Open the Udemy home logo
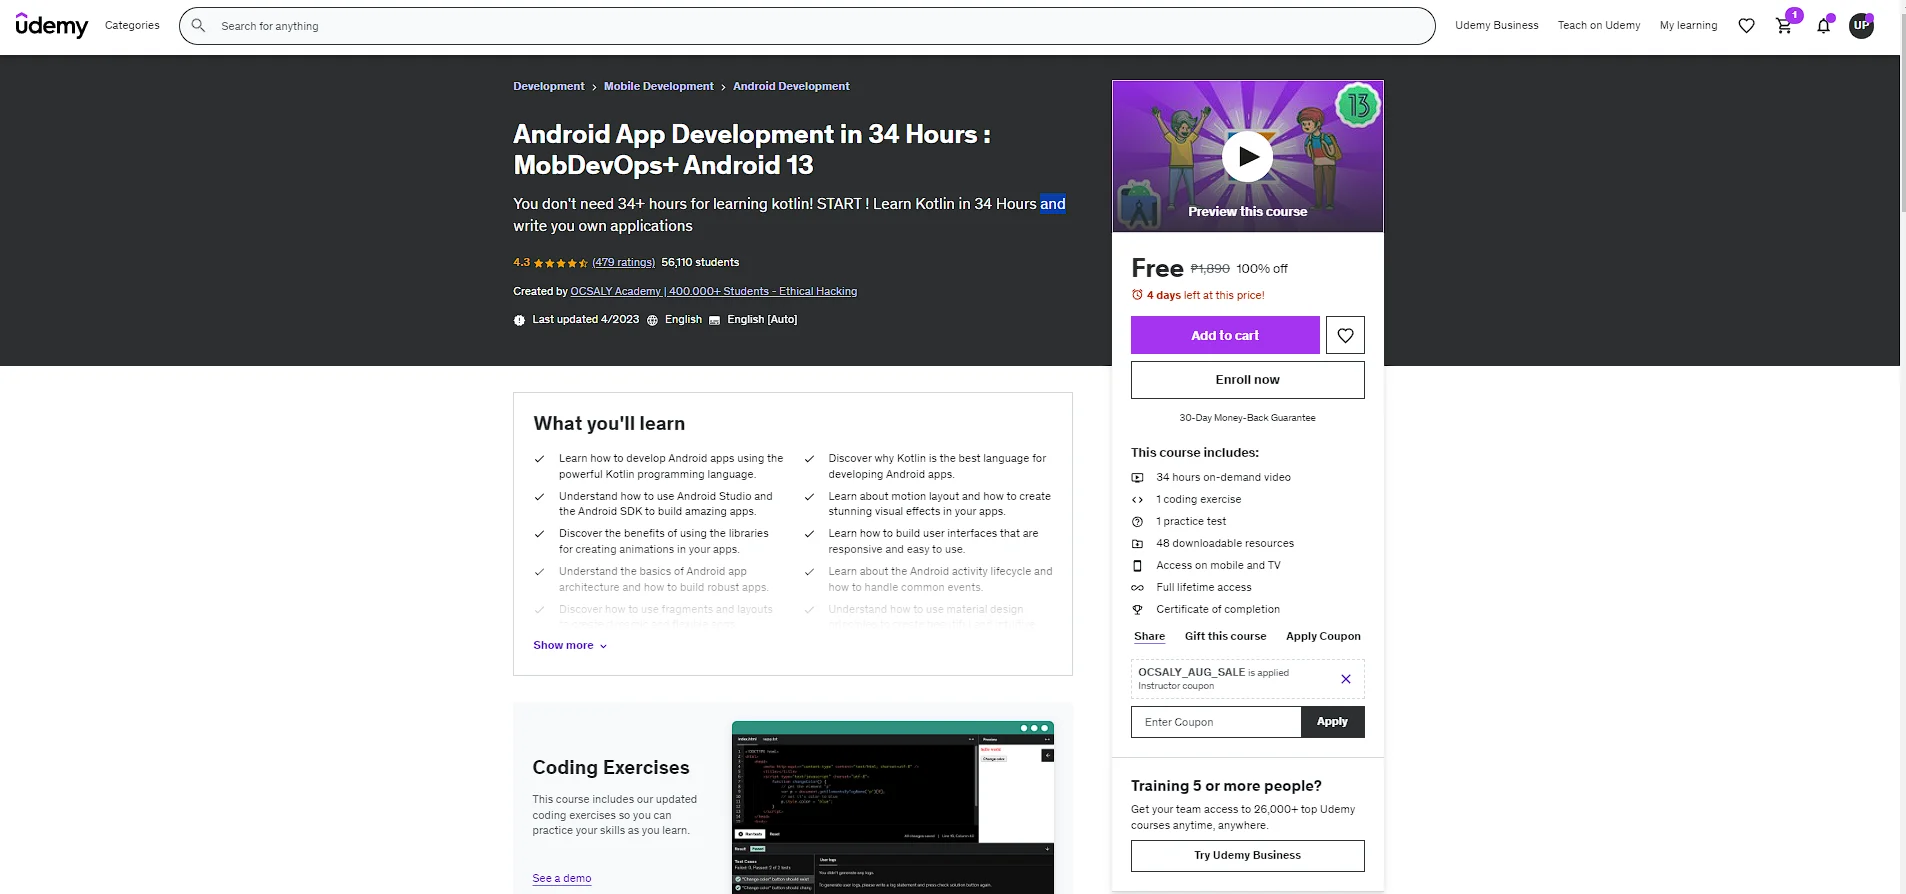Viewport: 1906px width, 894px height. pyautogui.click(x=52, y=26)
